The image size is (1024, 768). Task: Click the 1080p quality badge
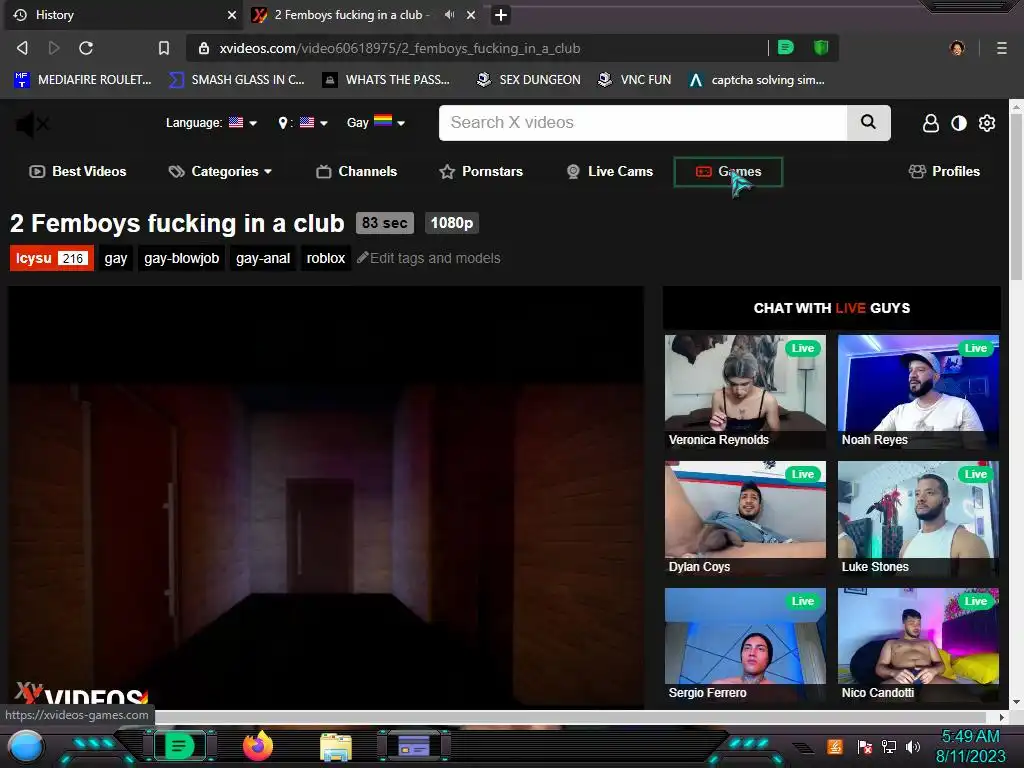tap(452, 223)
